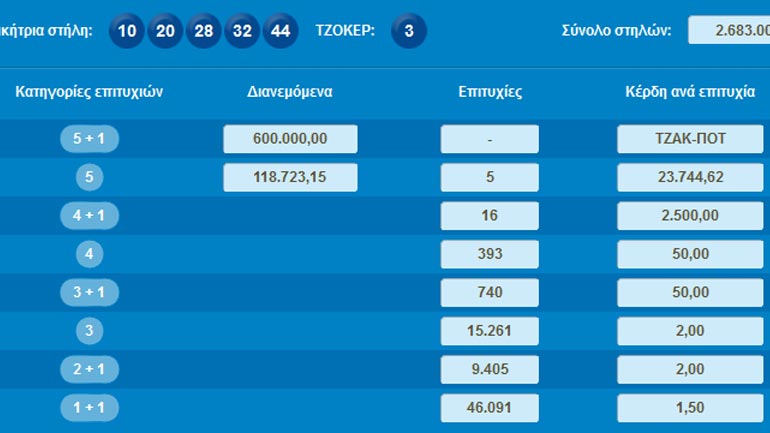770x433 pixels.
Task: Click the winners cell showing 740
Action: pos(490,292)
